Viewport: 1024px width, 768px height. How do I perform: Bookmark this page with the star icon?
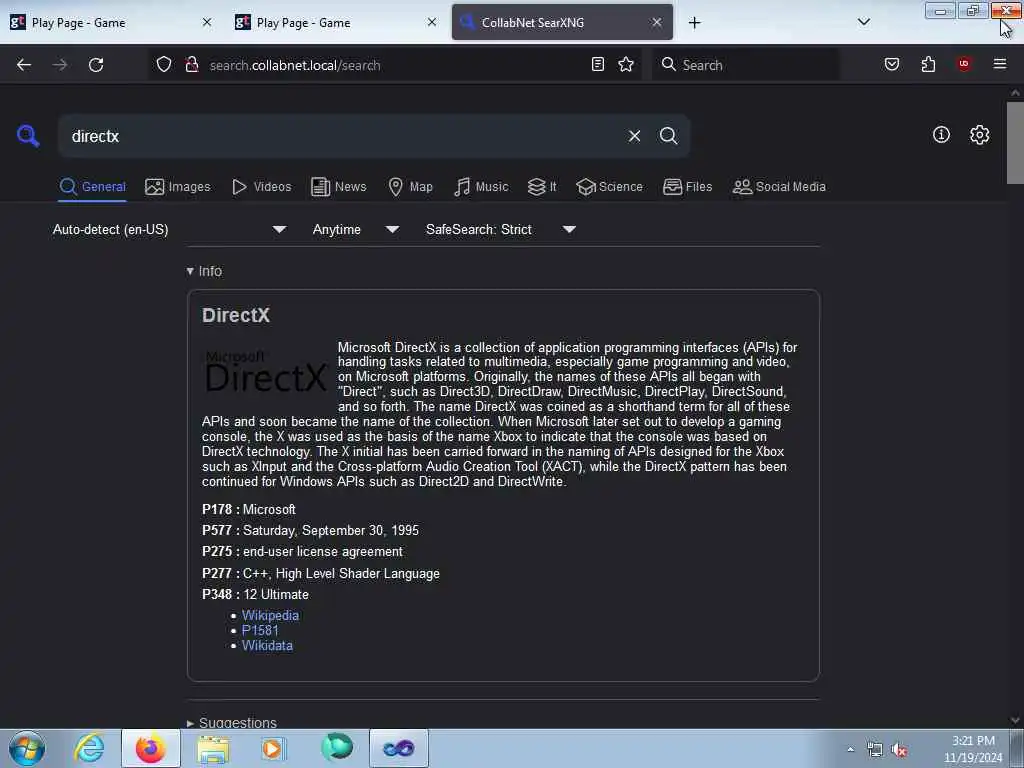(626, 64)
